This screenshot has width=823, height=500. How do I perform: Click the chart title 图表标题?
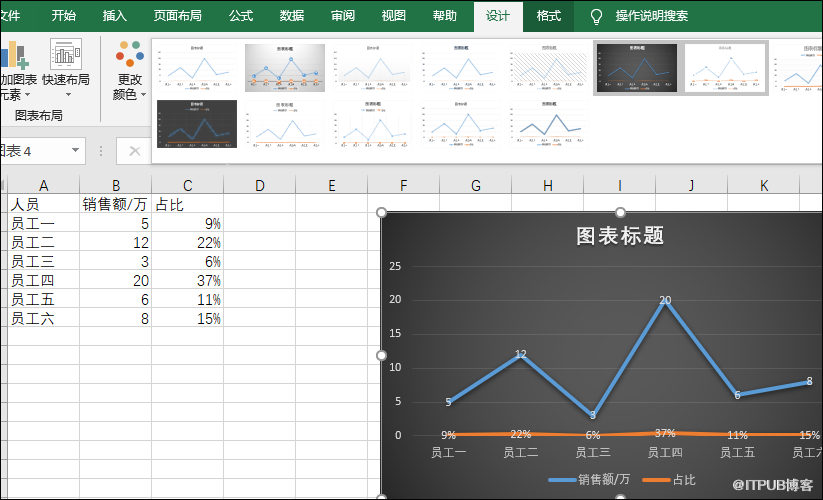click(x=620, y=236)
